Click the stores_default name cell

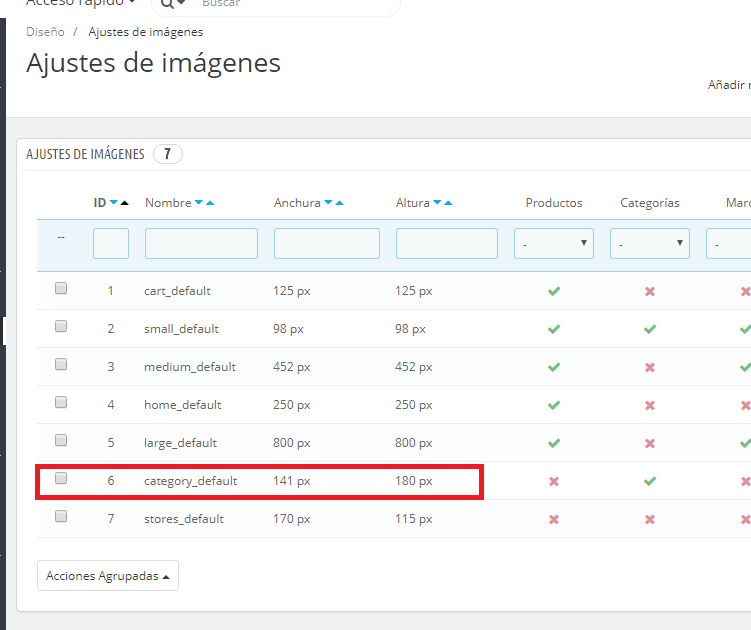[184, 519]
